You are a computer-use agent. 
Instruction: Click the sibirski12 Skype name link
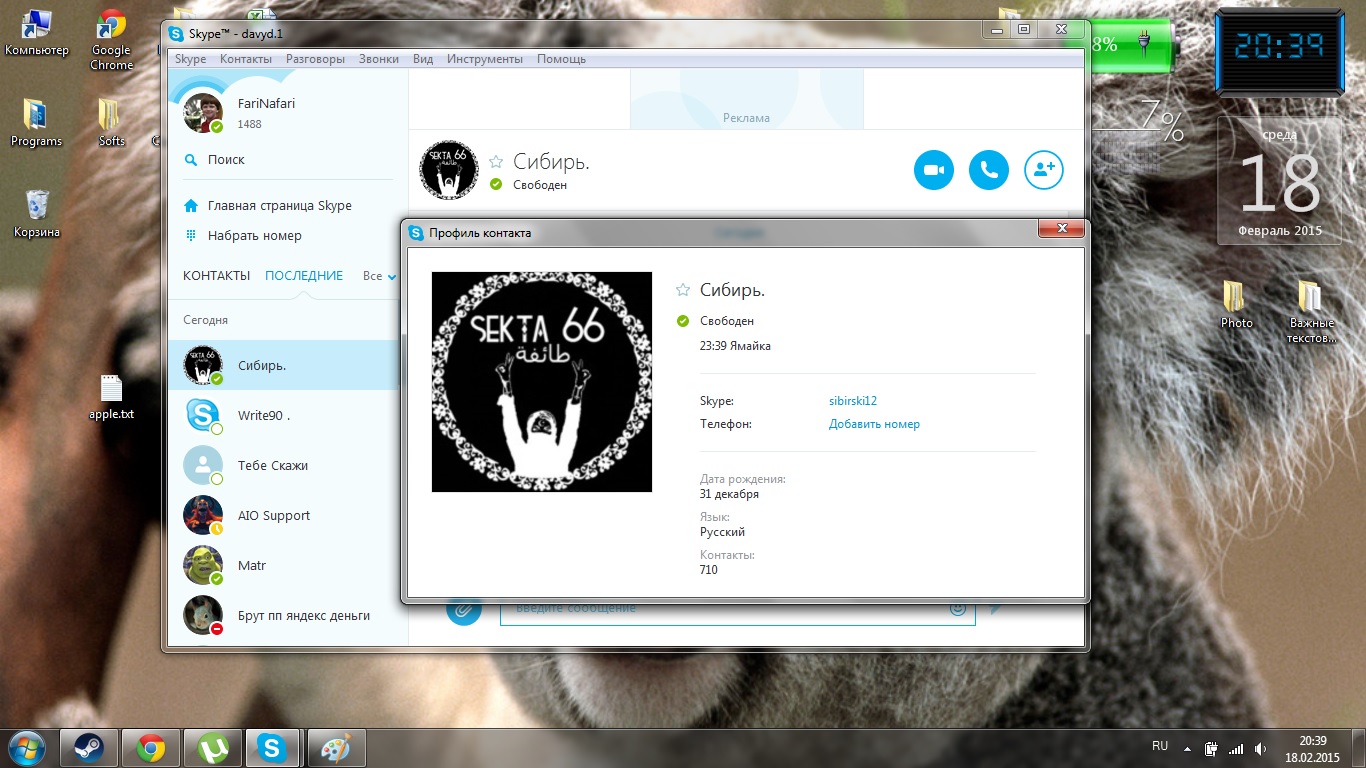(853, 401)
